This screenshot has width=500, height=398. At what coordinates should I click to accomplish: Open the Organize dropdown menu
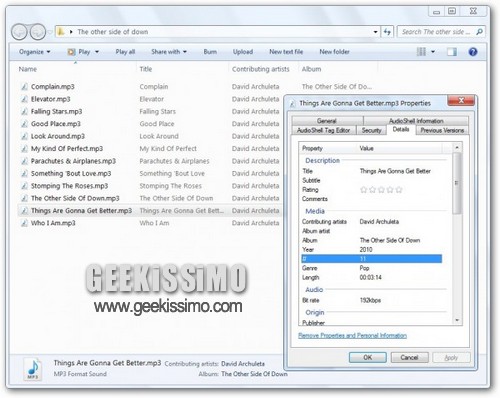point(35,52)
